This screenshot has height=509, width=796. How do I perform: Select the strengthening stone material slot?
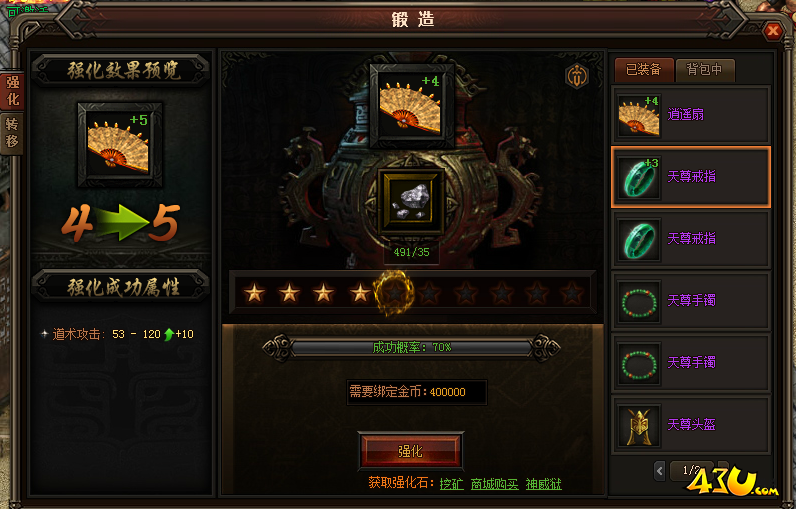tap(412, 202)
